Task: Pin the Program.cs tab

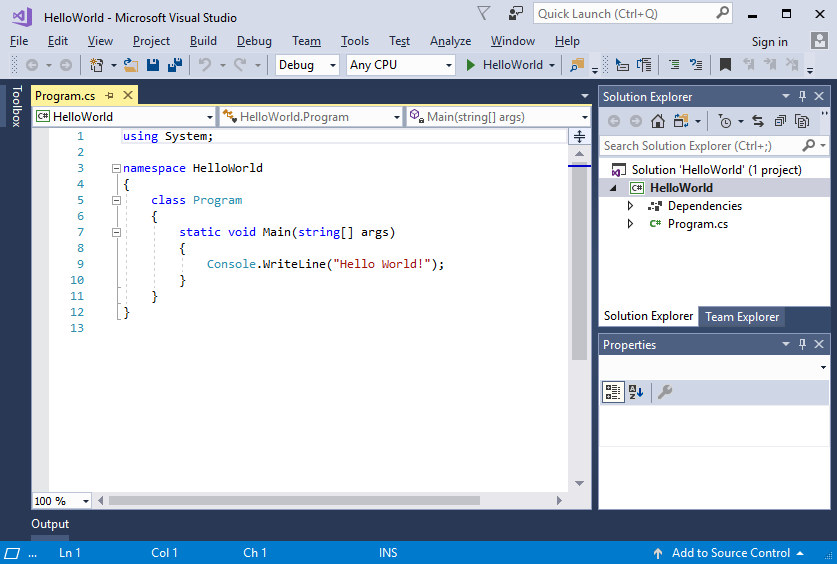Action: pos(110,96)
